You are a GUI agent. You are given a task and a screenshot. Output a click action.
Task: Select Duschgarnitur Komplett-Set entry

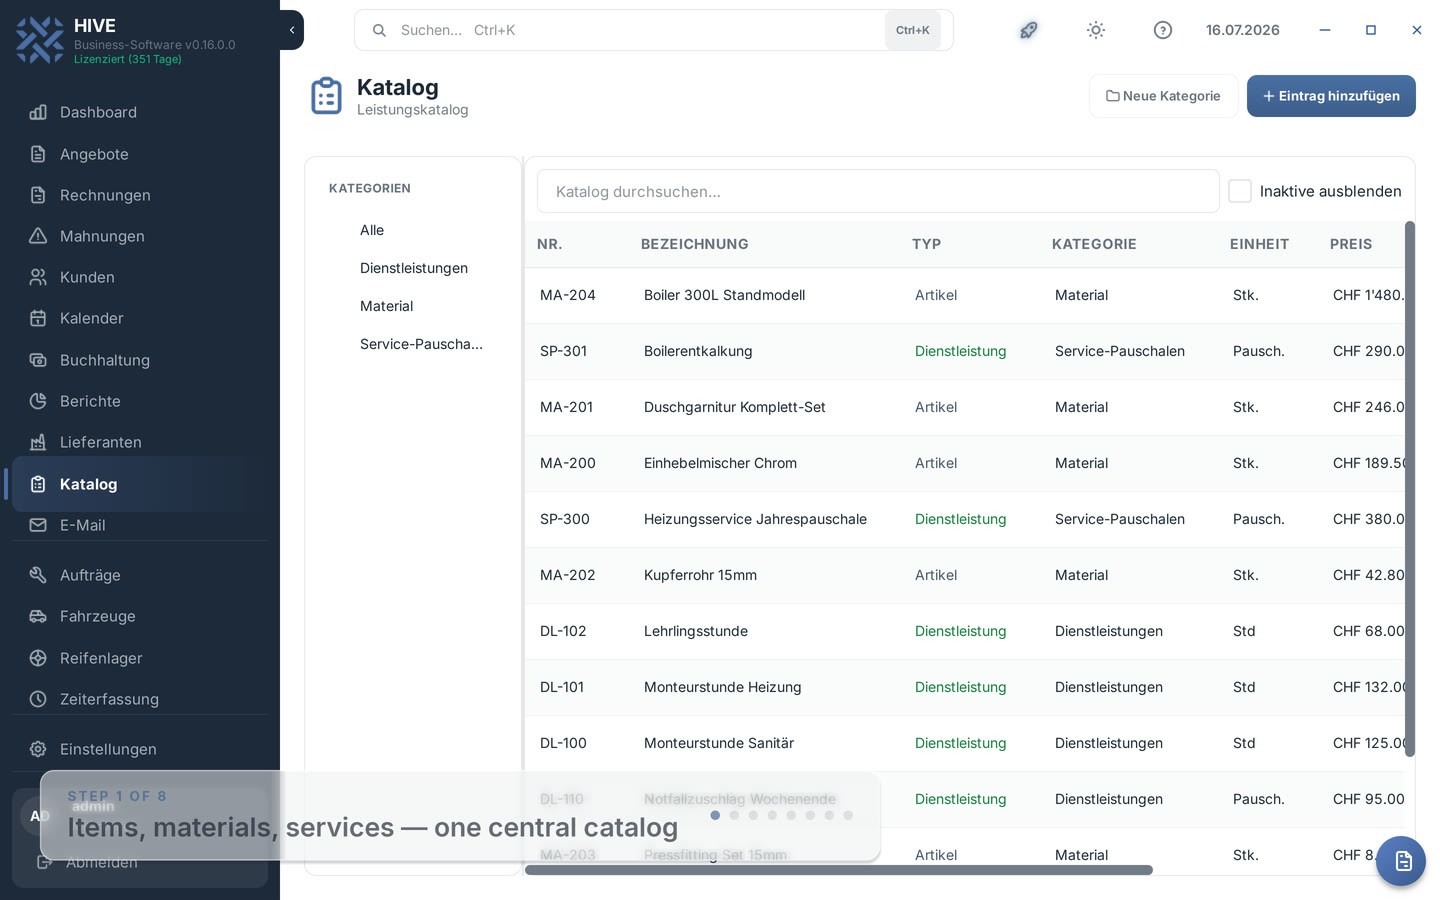(x=965, y=407)
